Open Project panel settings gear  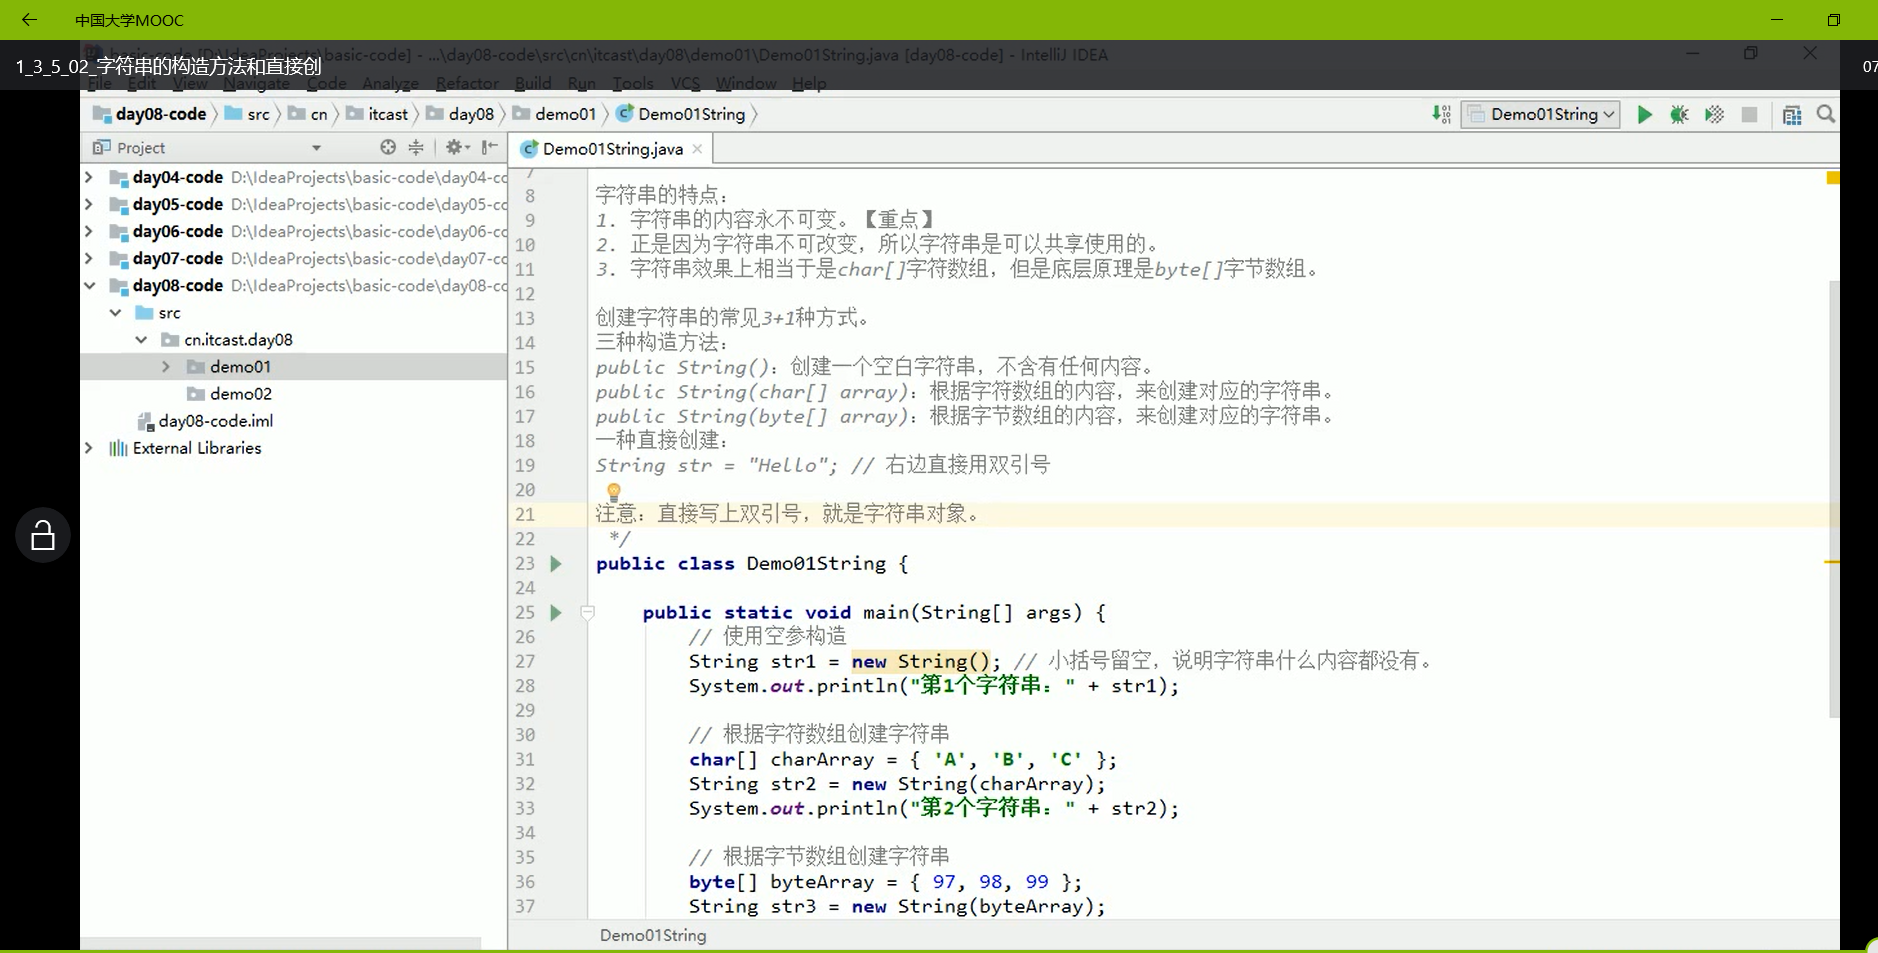tap(457, 147)
